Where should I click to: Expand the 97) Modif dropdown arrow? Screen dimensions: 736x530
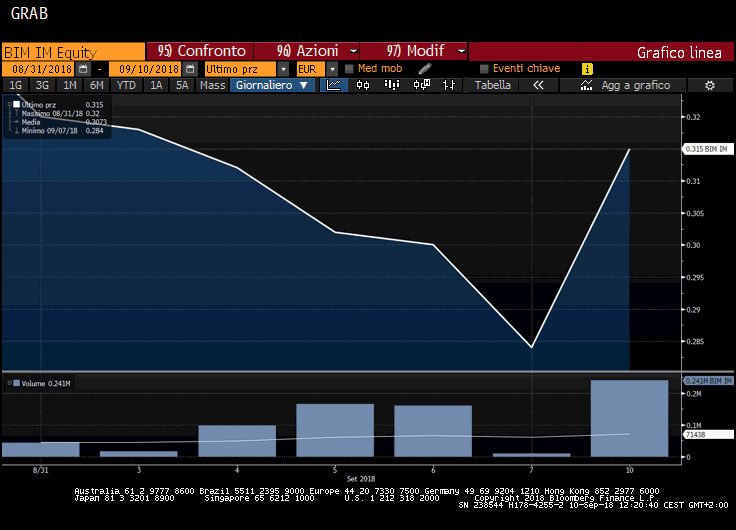click(x=461, y=51)
